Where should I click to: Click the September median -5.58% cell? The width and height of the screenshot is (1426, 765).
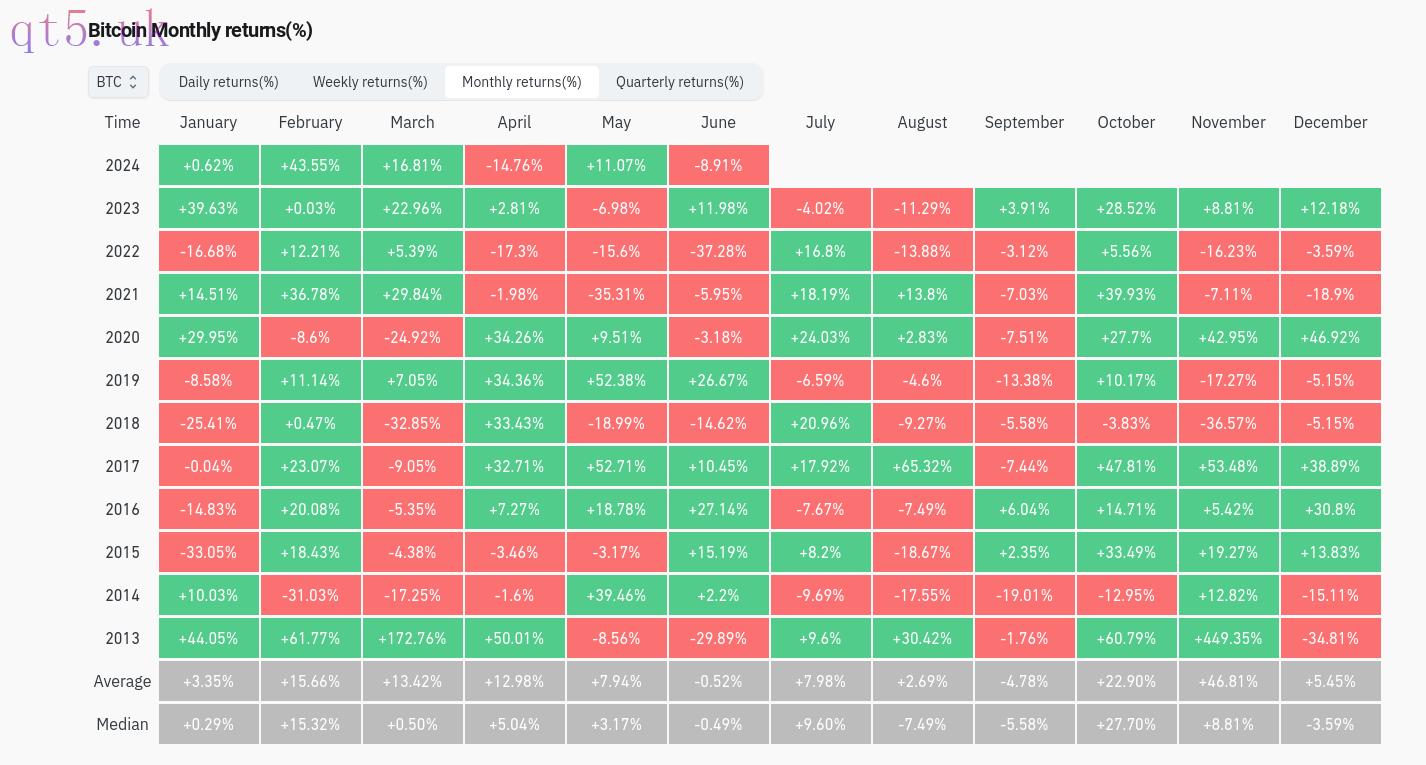coord(1024,724)
